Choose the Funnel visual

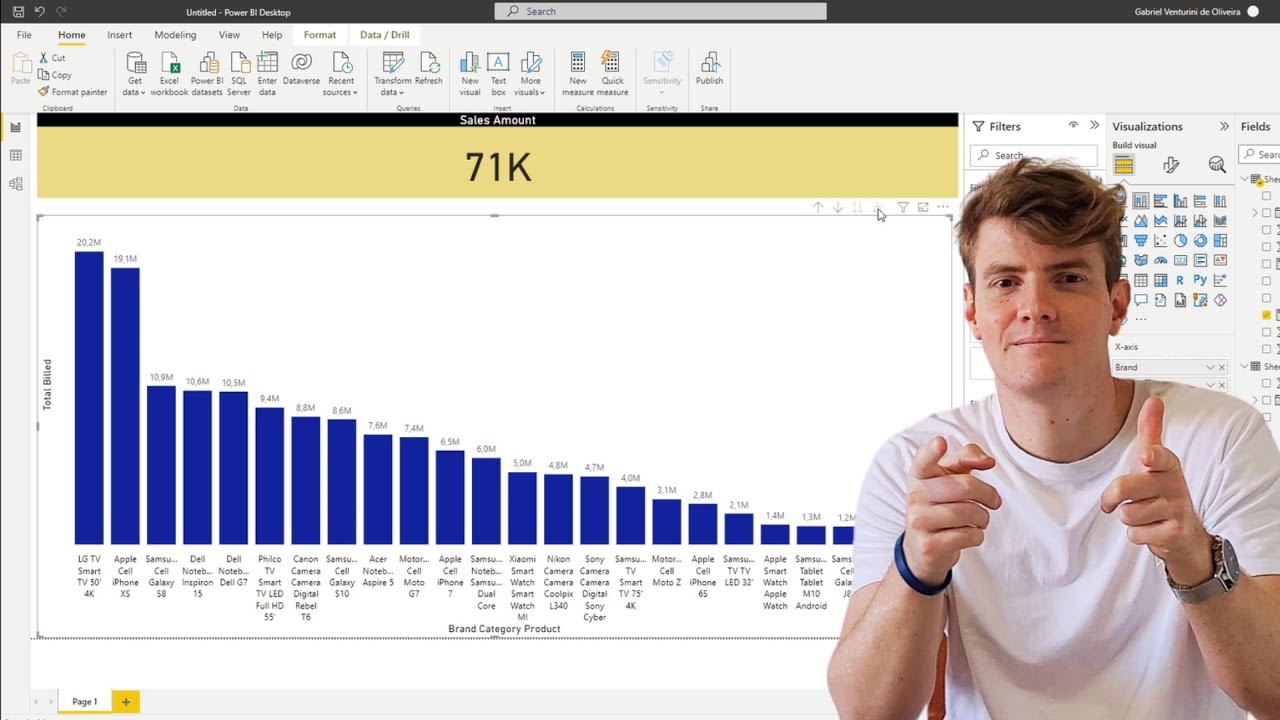pos(1140,241)
